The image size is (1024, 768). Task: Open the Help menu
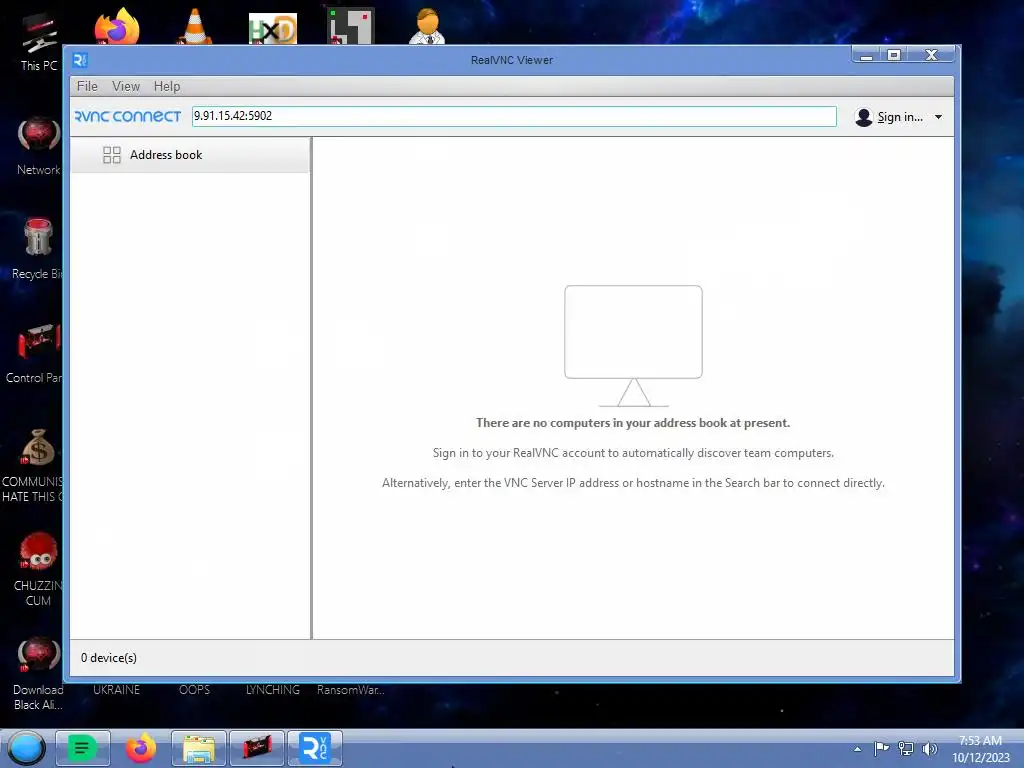point(167,86)
